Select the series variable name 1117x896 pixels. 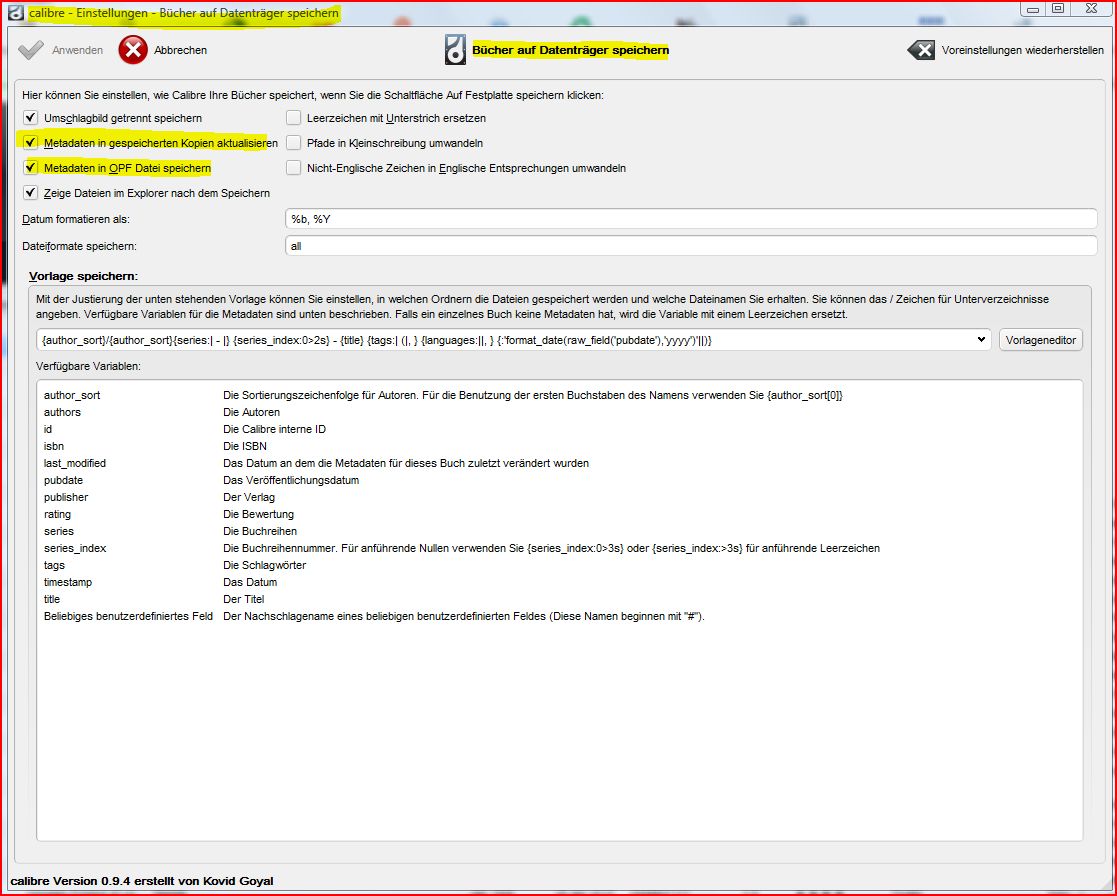click(x=58, y=531)
